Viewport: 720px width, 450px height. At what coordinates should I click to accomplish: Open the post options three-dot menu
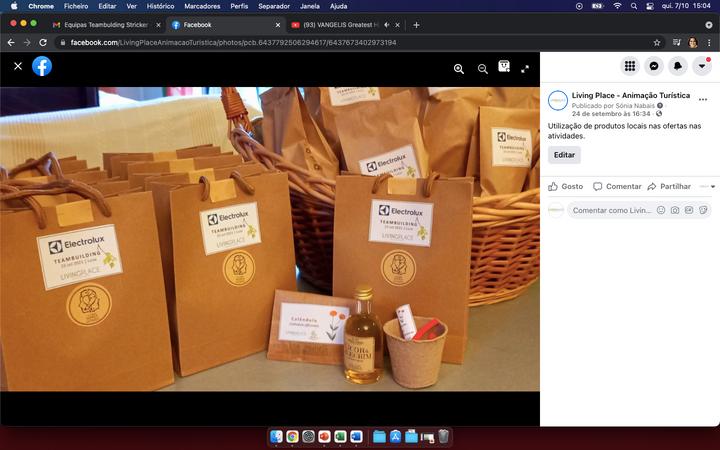703,99
